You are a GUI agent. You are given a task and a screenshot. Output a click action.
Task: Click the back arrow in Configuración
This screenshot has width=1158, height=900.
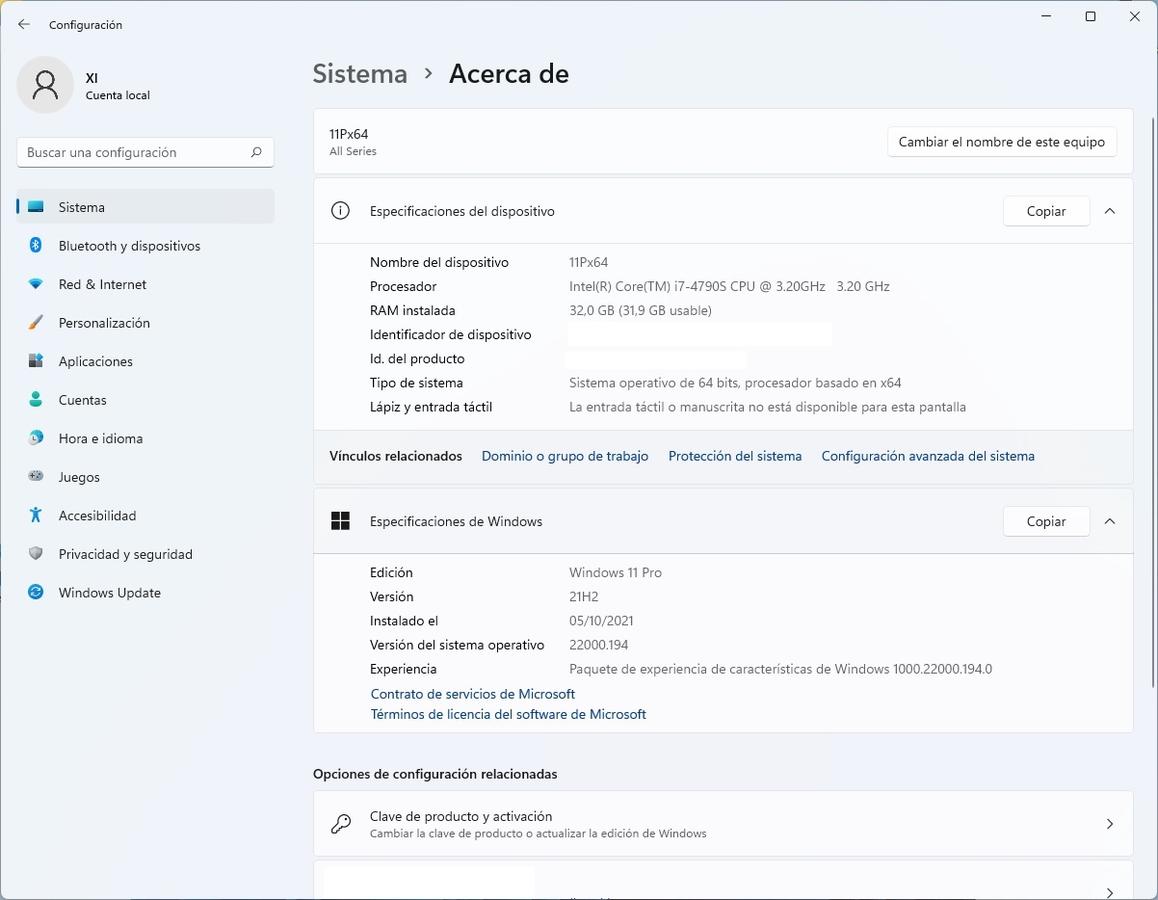(x=24, y=24)
